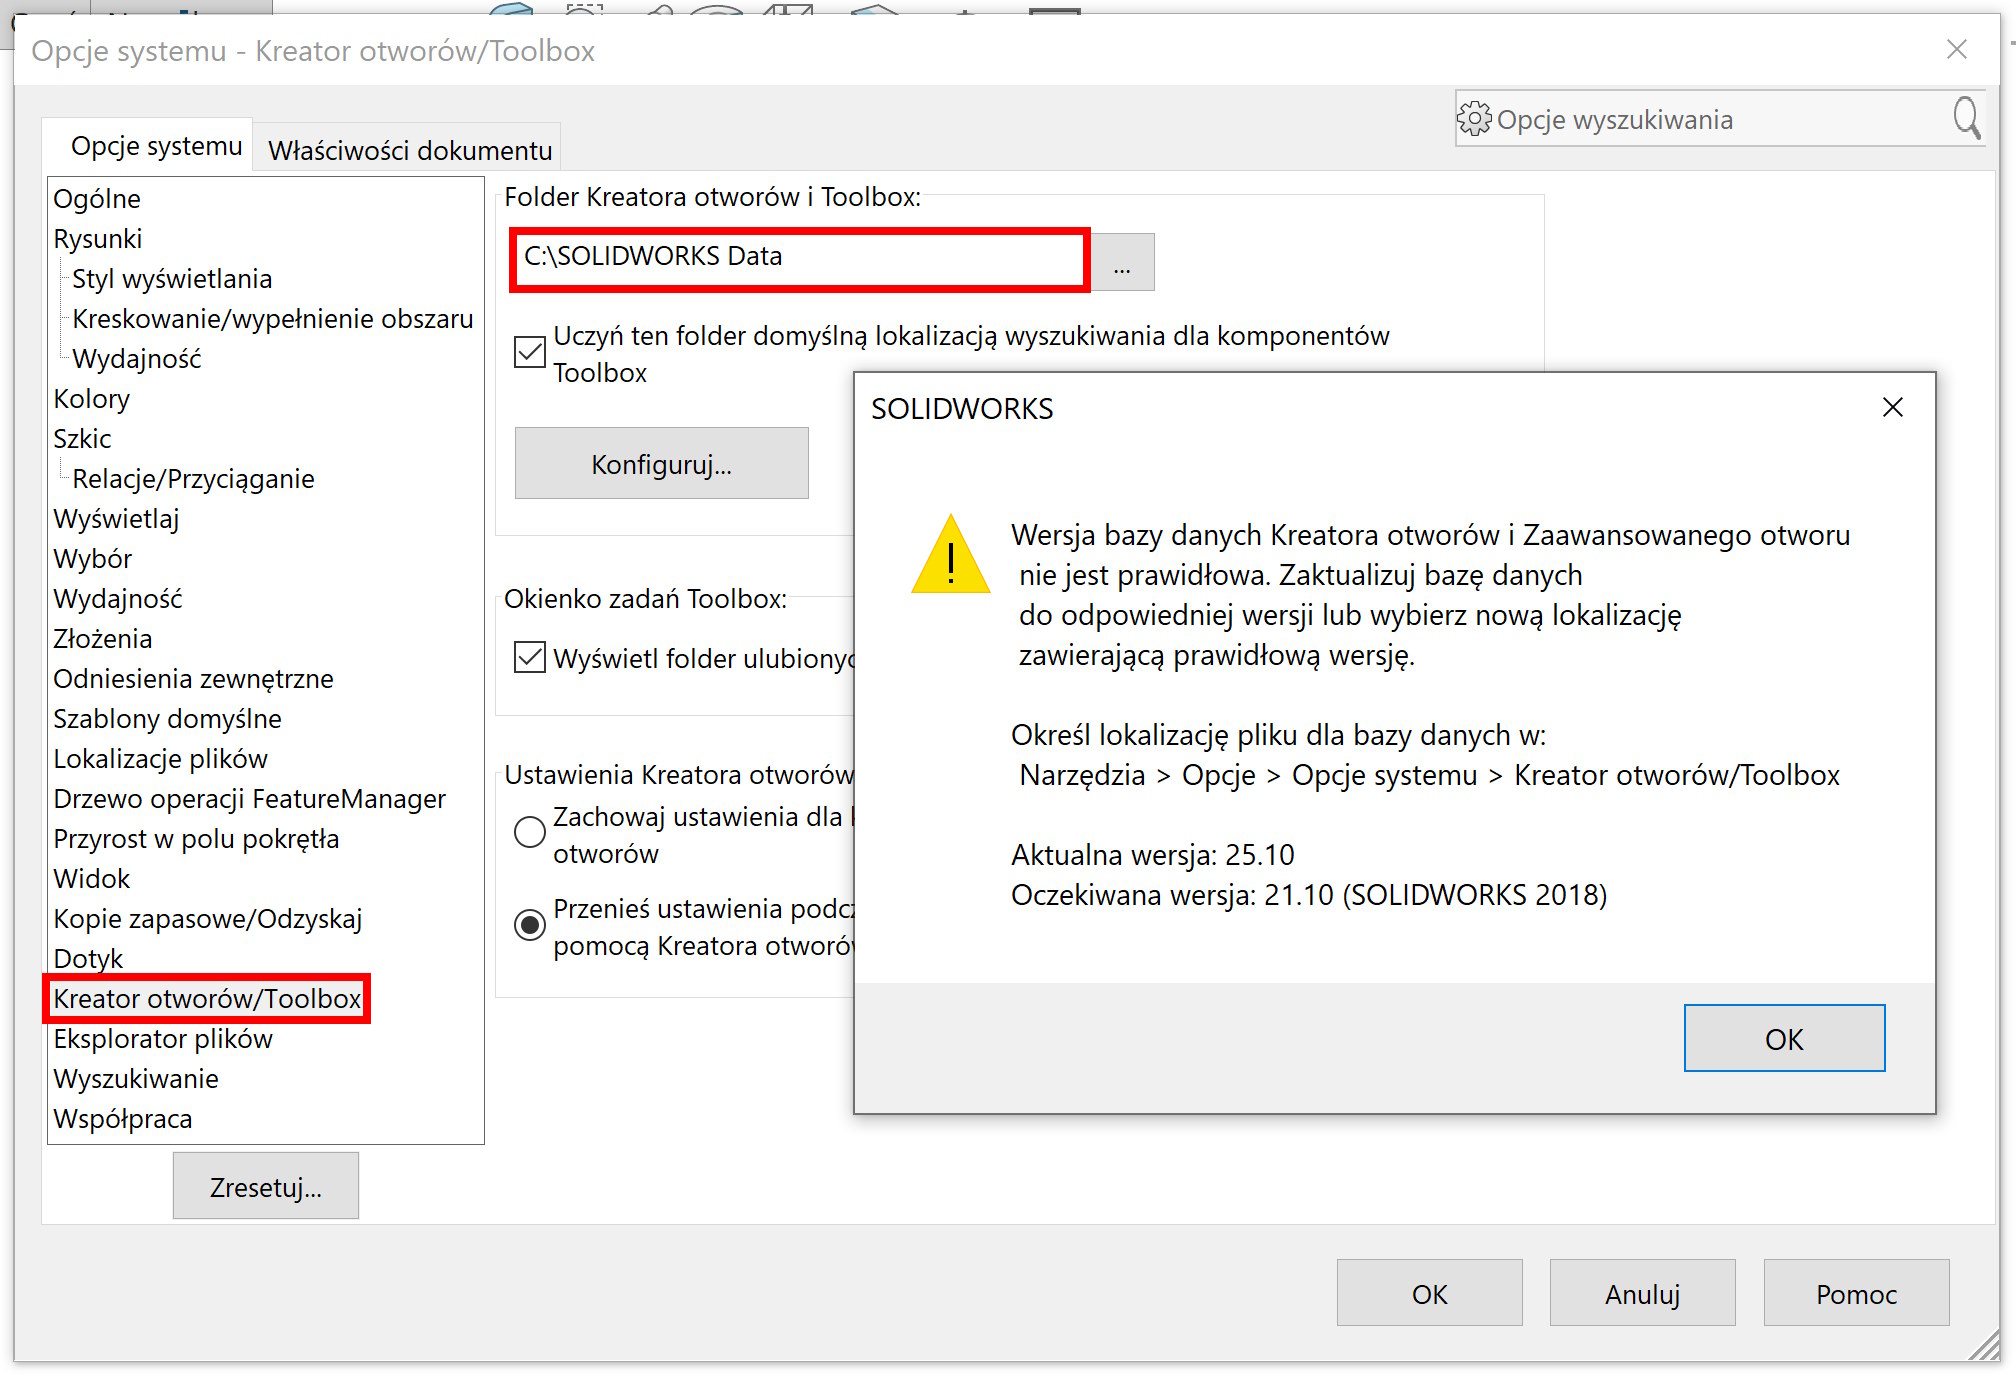This screenshot has width=2016, height=1387.
Task: Select Styl wyświetlania tree item
Action: (172, 279)
